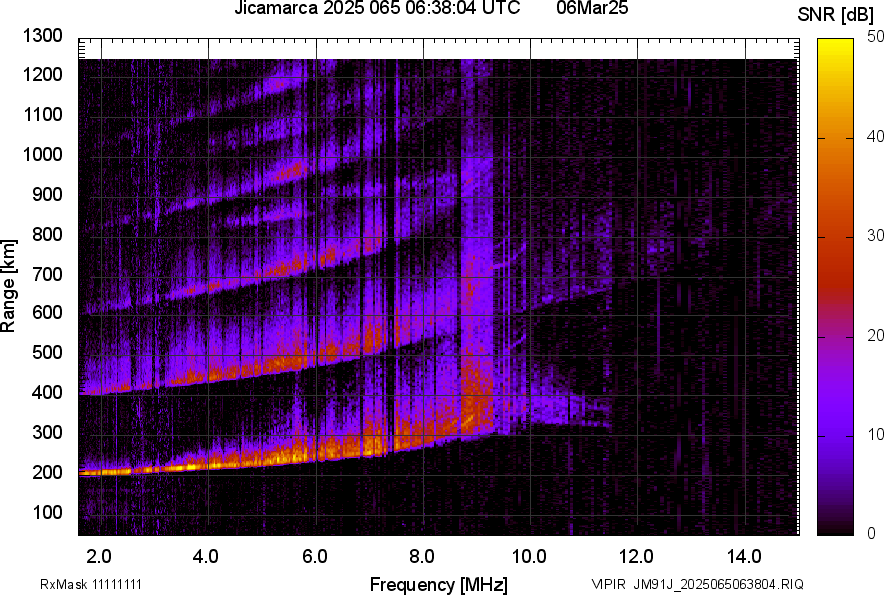Click the 'RxMask 11111111' footer text
884x595 pixels.
point(91,584)
